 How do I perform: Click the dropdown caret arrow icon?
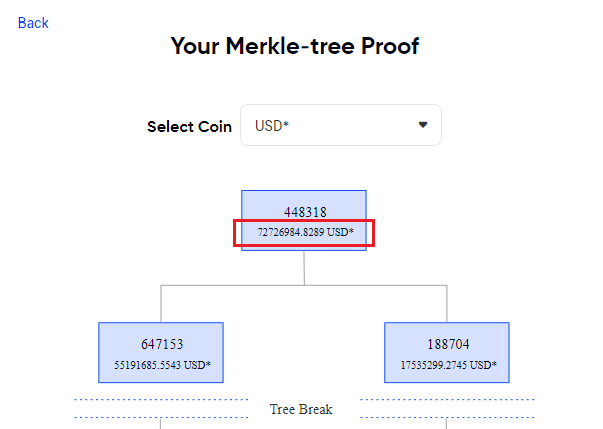(422, 125)
